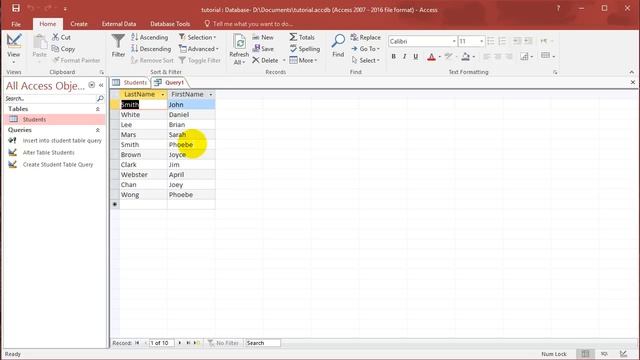Save database using quick access toolbar icon
Image resolution: width=640 pixels, height=360 pixels.
pyautogui.click(x=16, y=8)
